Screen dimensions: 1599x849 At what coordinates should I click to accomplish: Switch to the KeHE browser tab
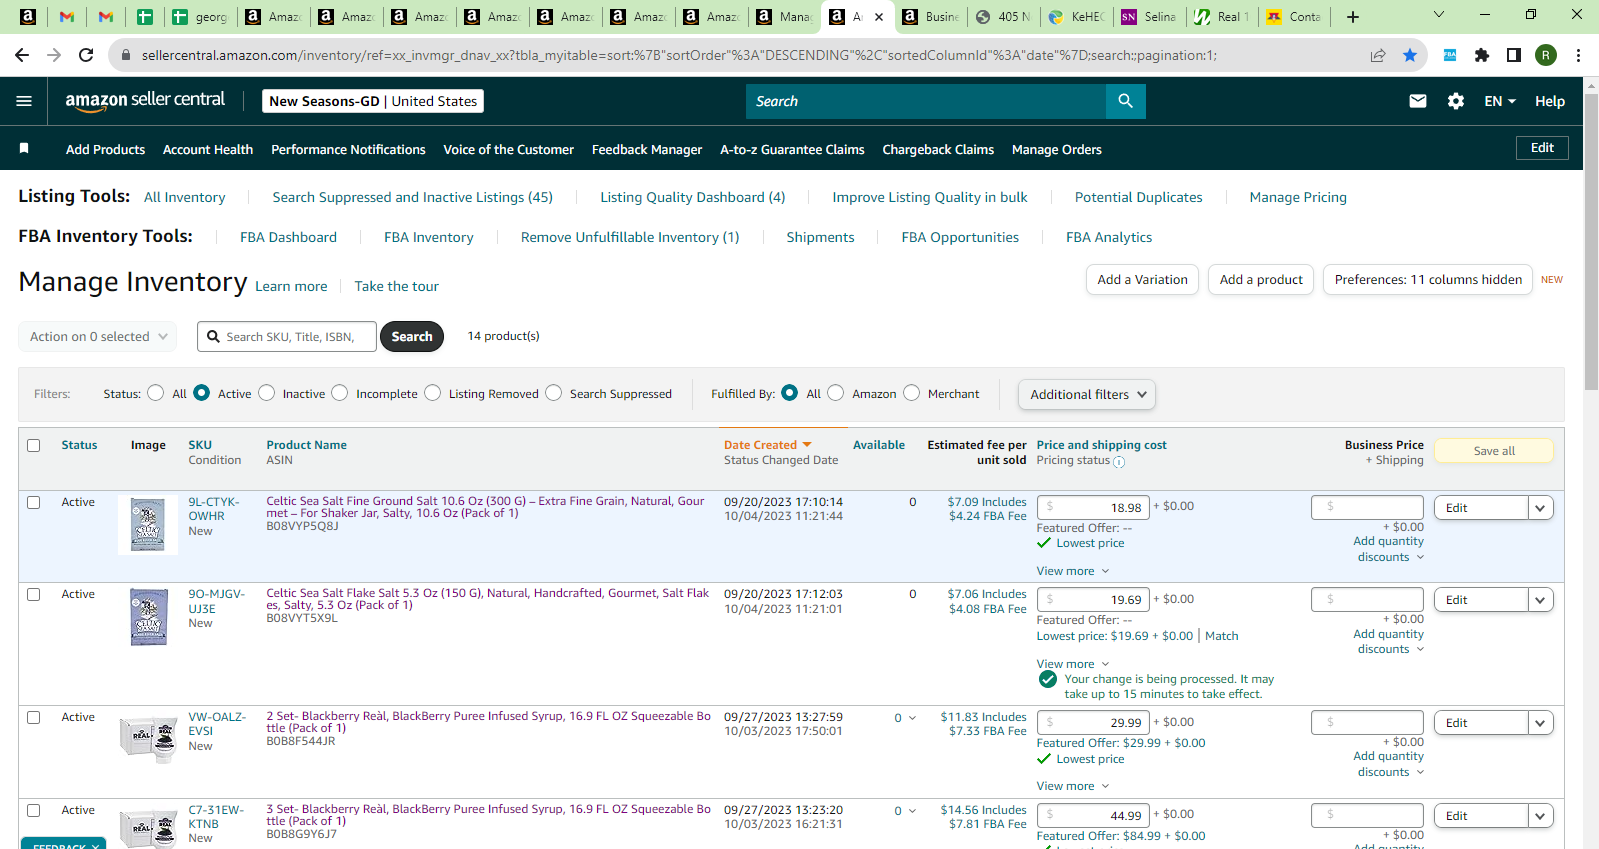[x=1075, y=17]
